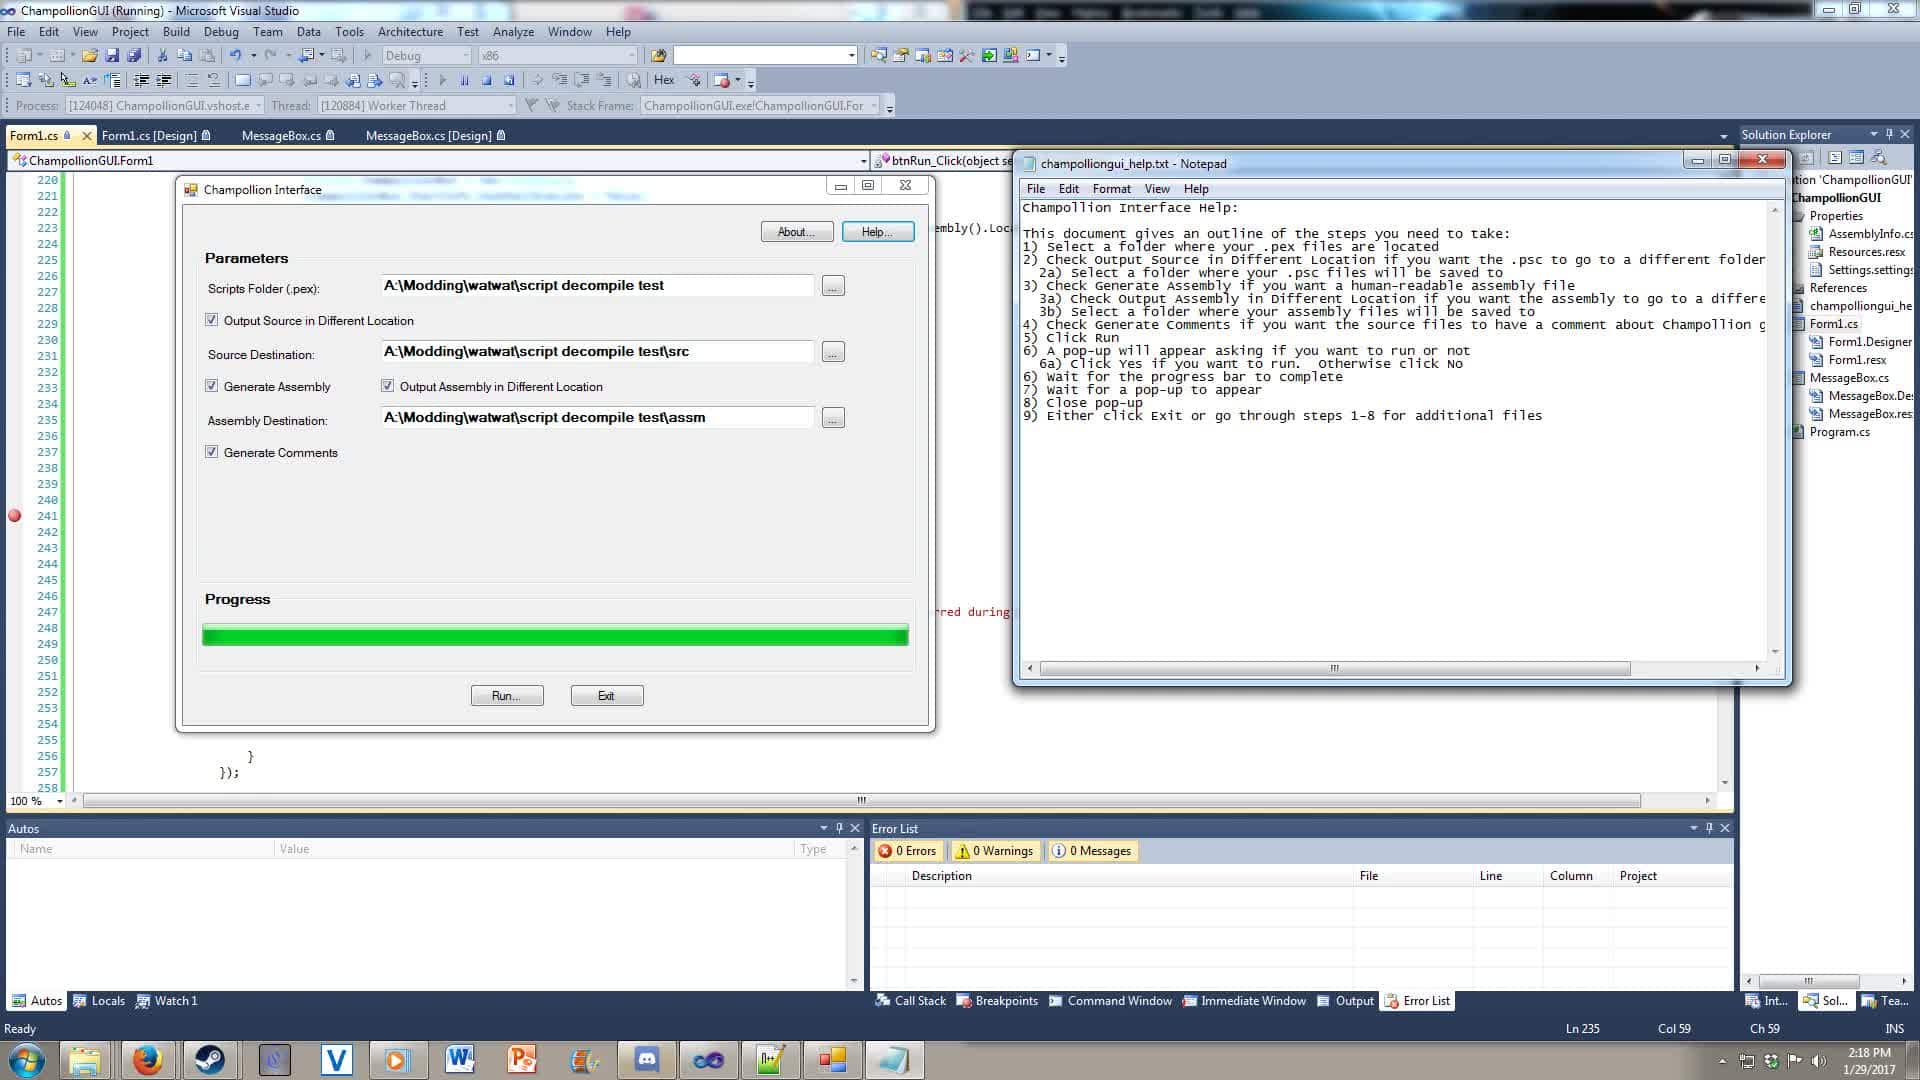Uncheck the Generate Assembly checkbox

tap(211, 386)
